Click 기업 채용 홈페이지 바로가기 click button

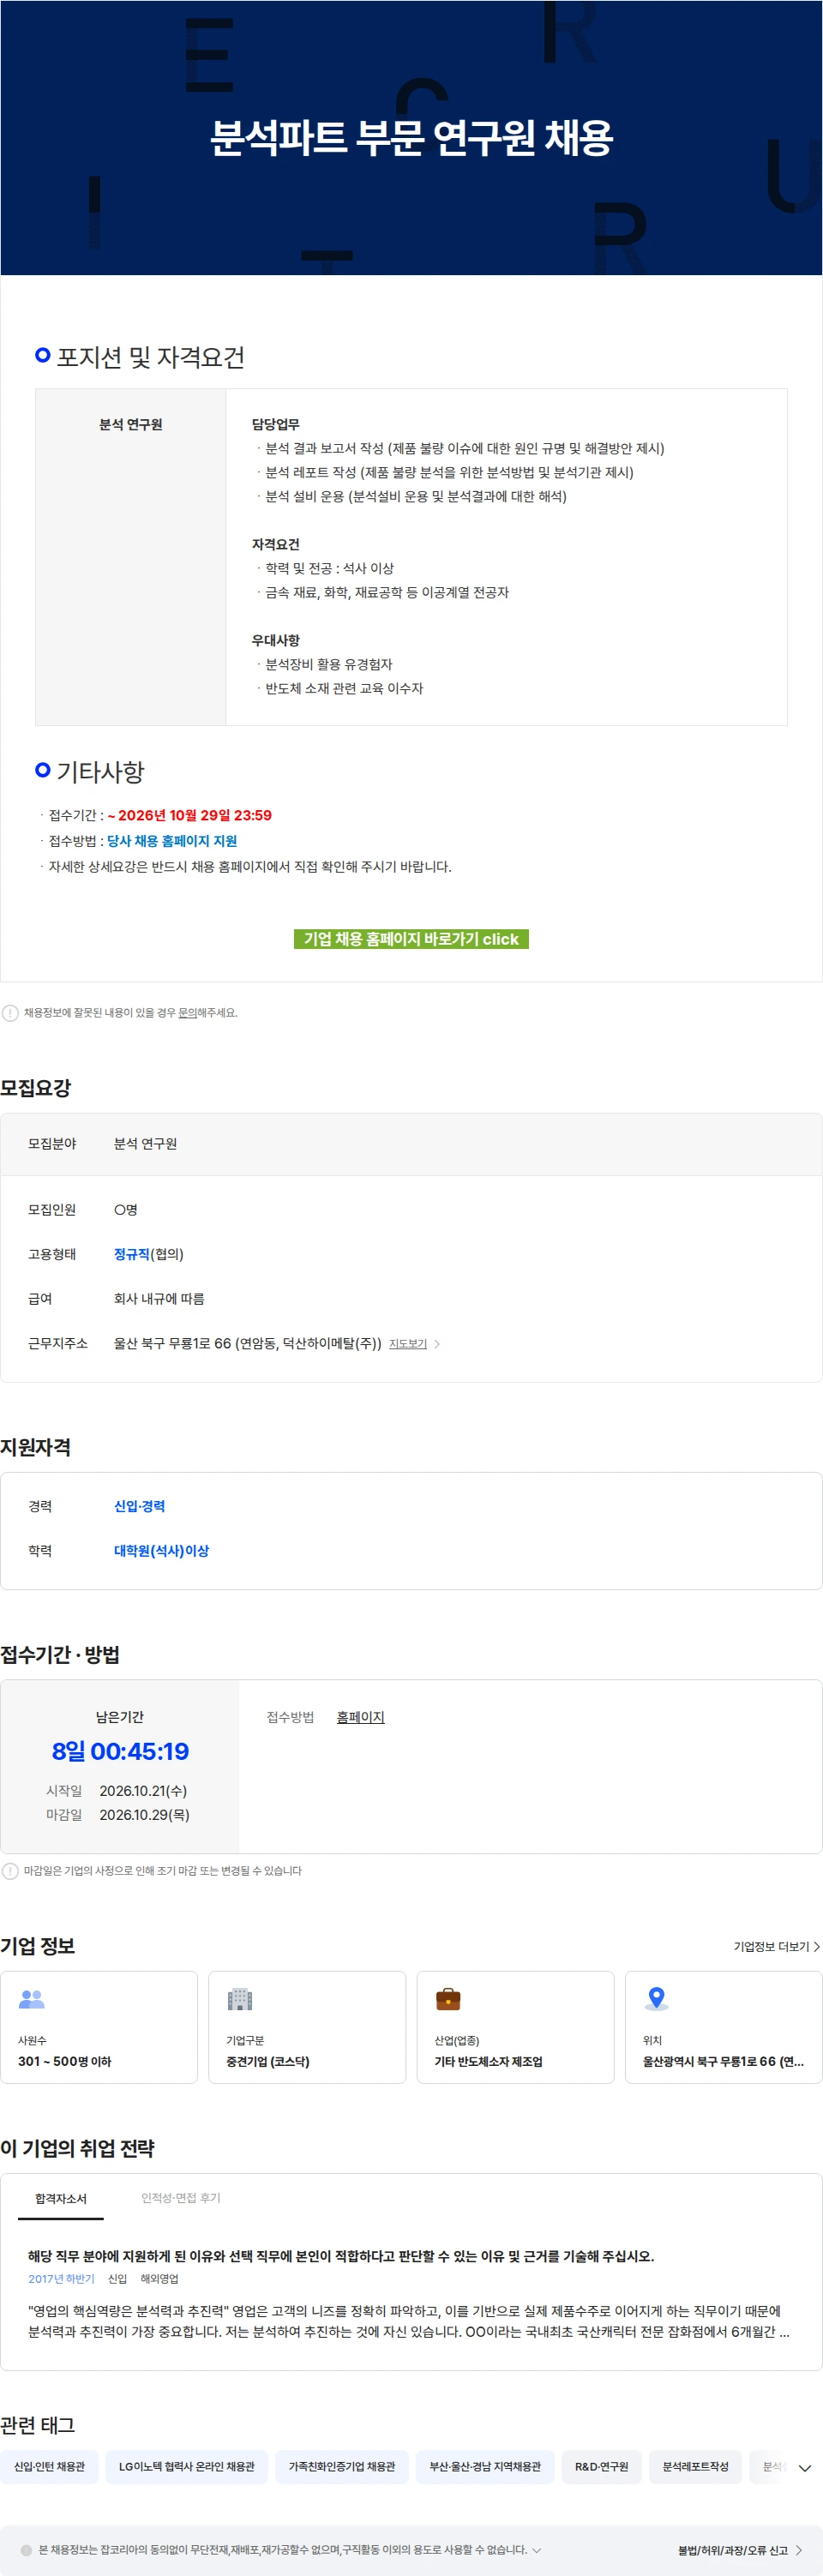pos(411,939)
